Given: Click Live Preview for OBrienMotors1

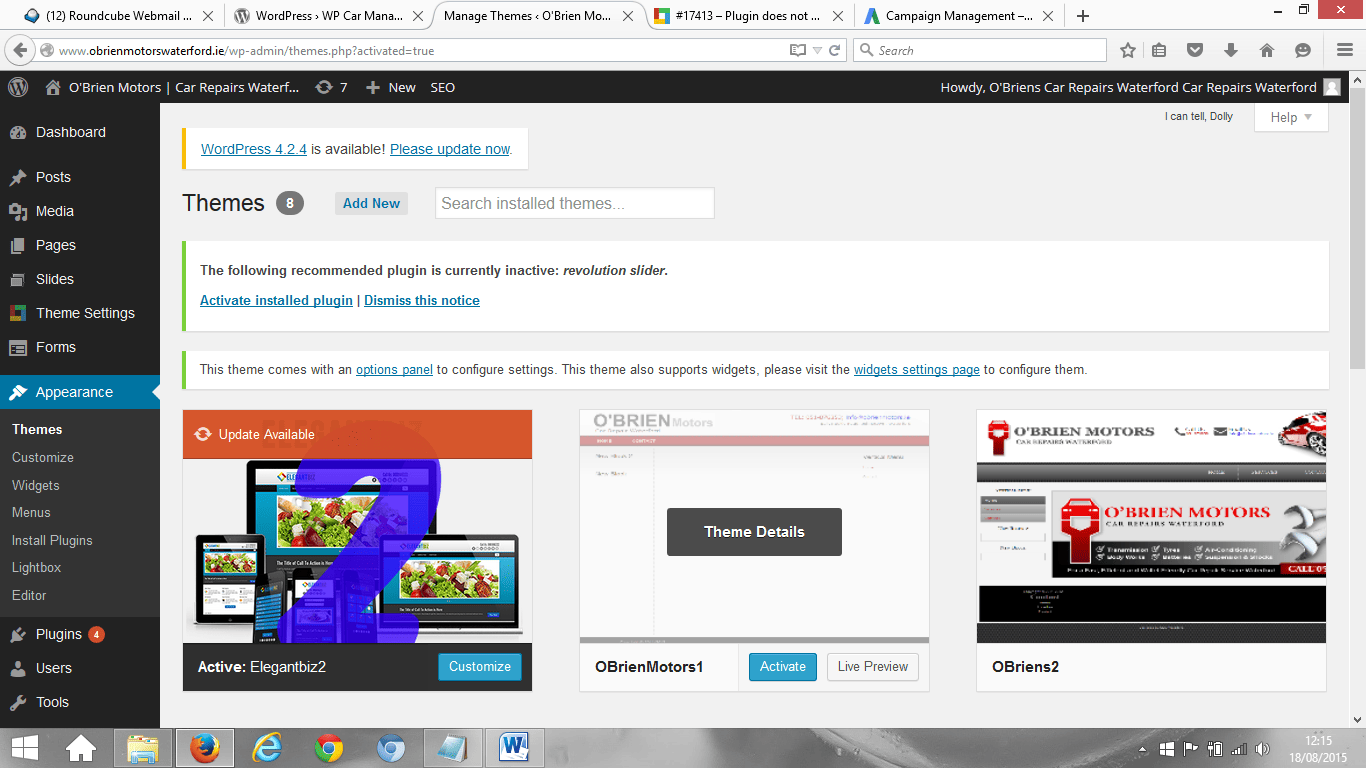Looking at the screenshot, I should click(872, 667).
